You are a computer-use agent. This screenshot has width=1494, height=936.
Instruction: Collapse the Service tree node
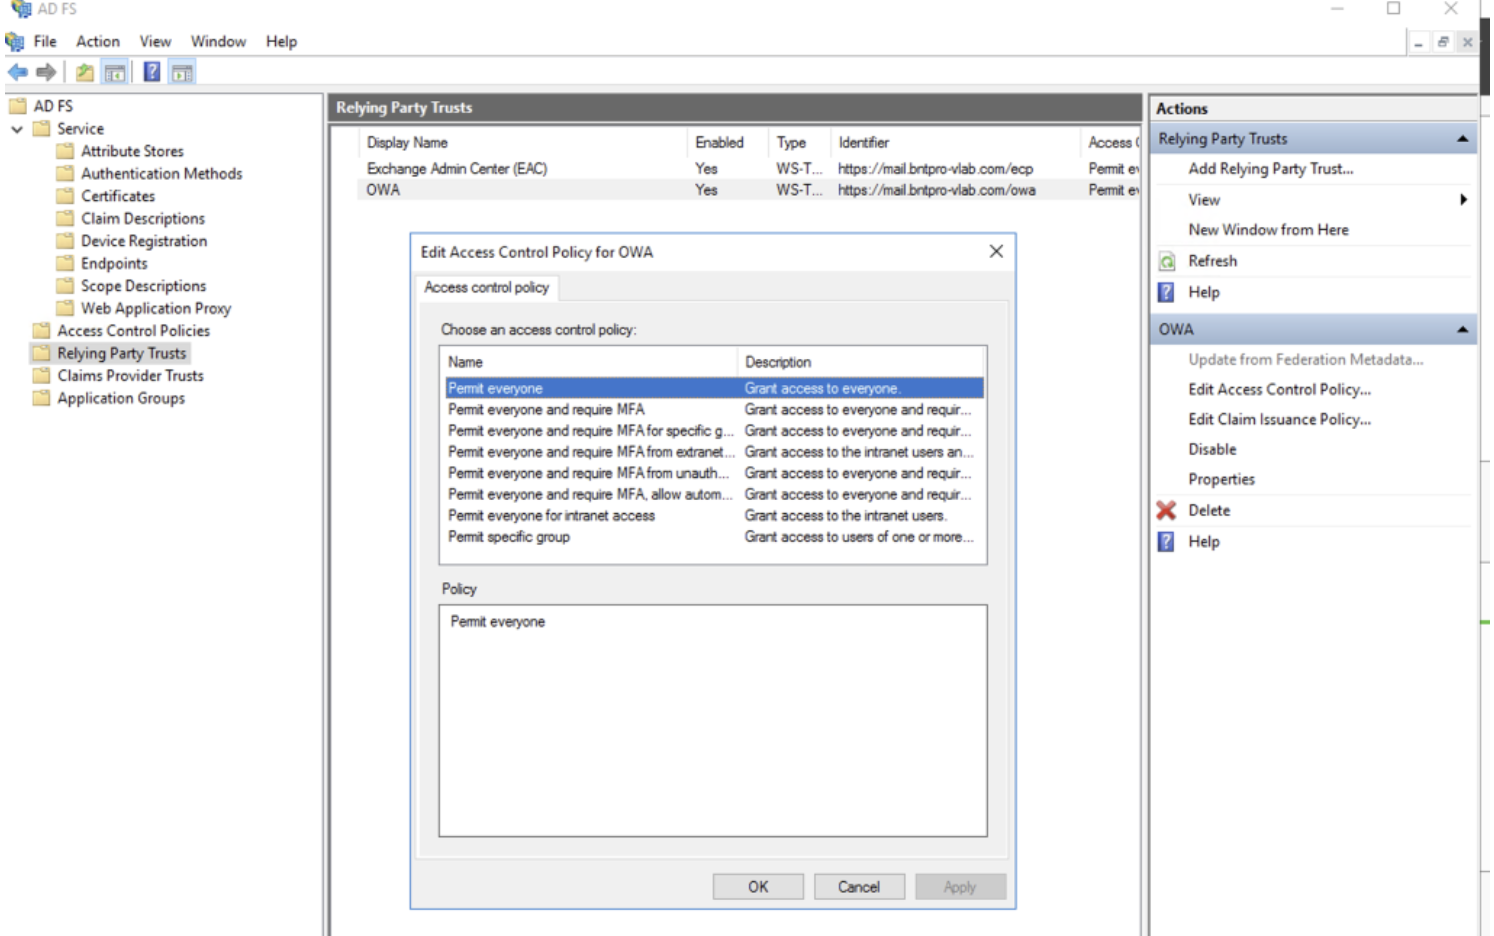coord(17,129)
